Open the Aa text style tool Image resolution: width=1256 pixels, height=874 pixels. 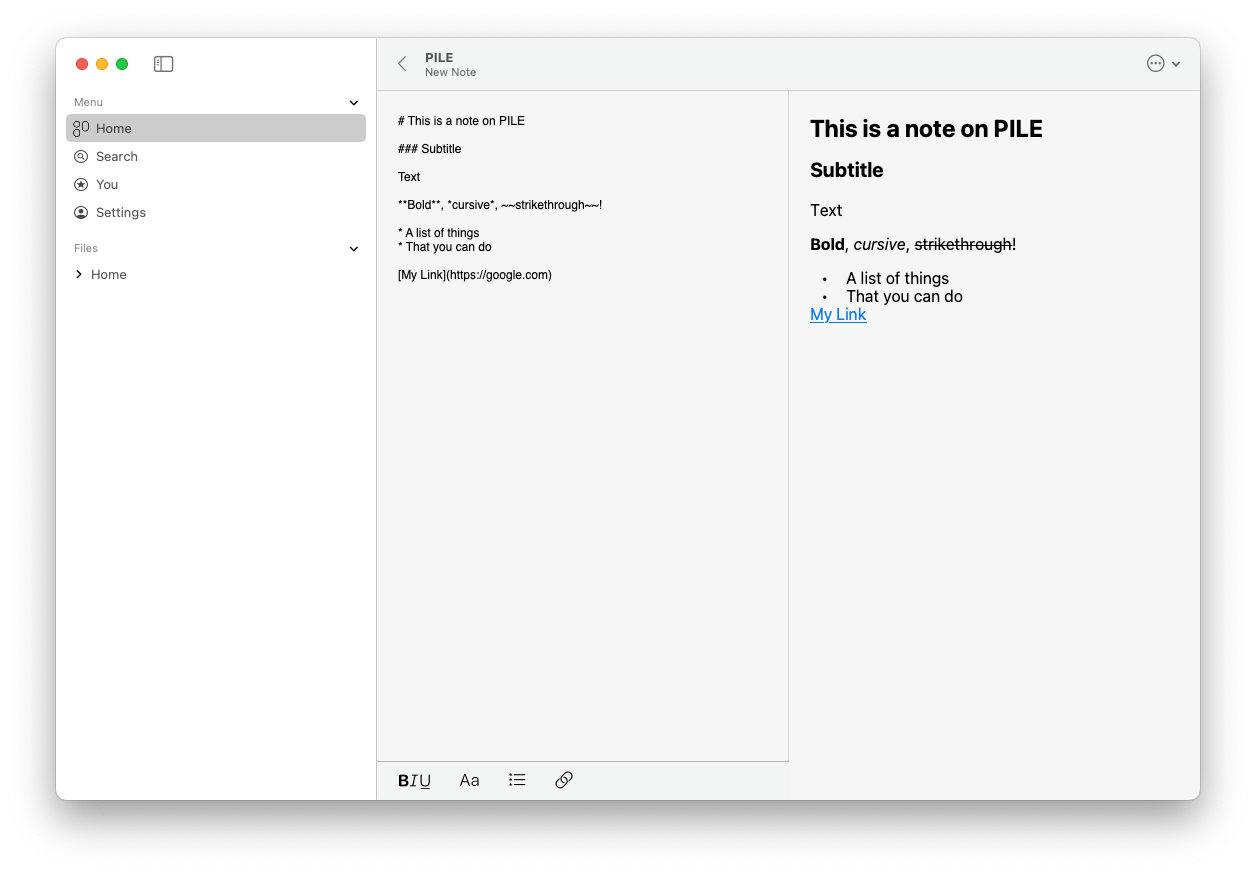click(x=469, y=781)
